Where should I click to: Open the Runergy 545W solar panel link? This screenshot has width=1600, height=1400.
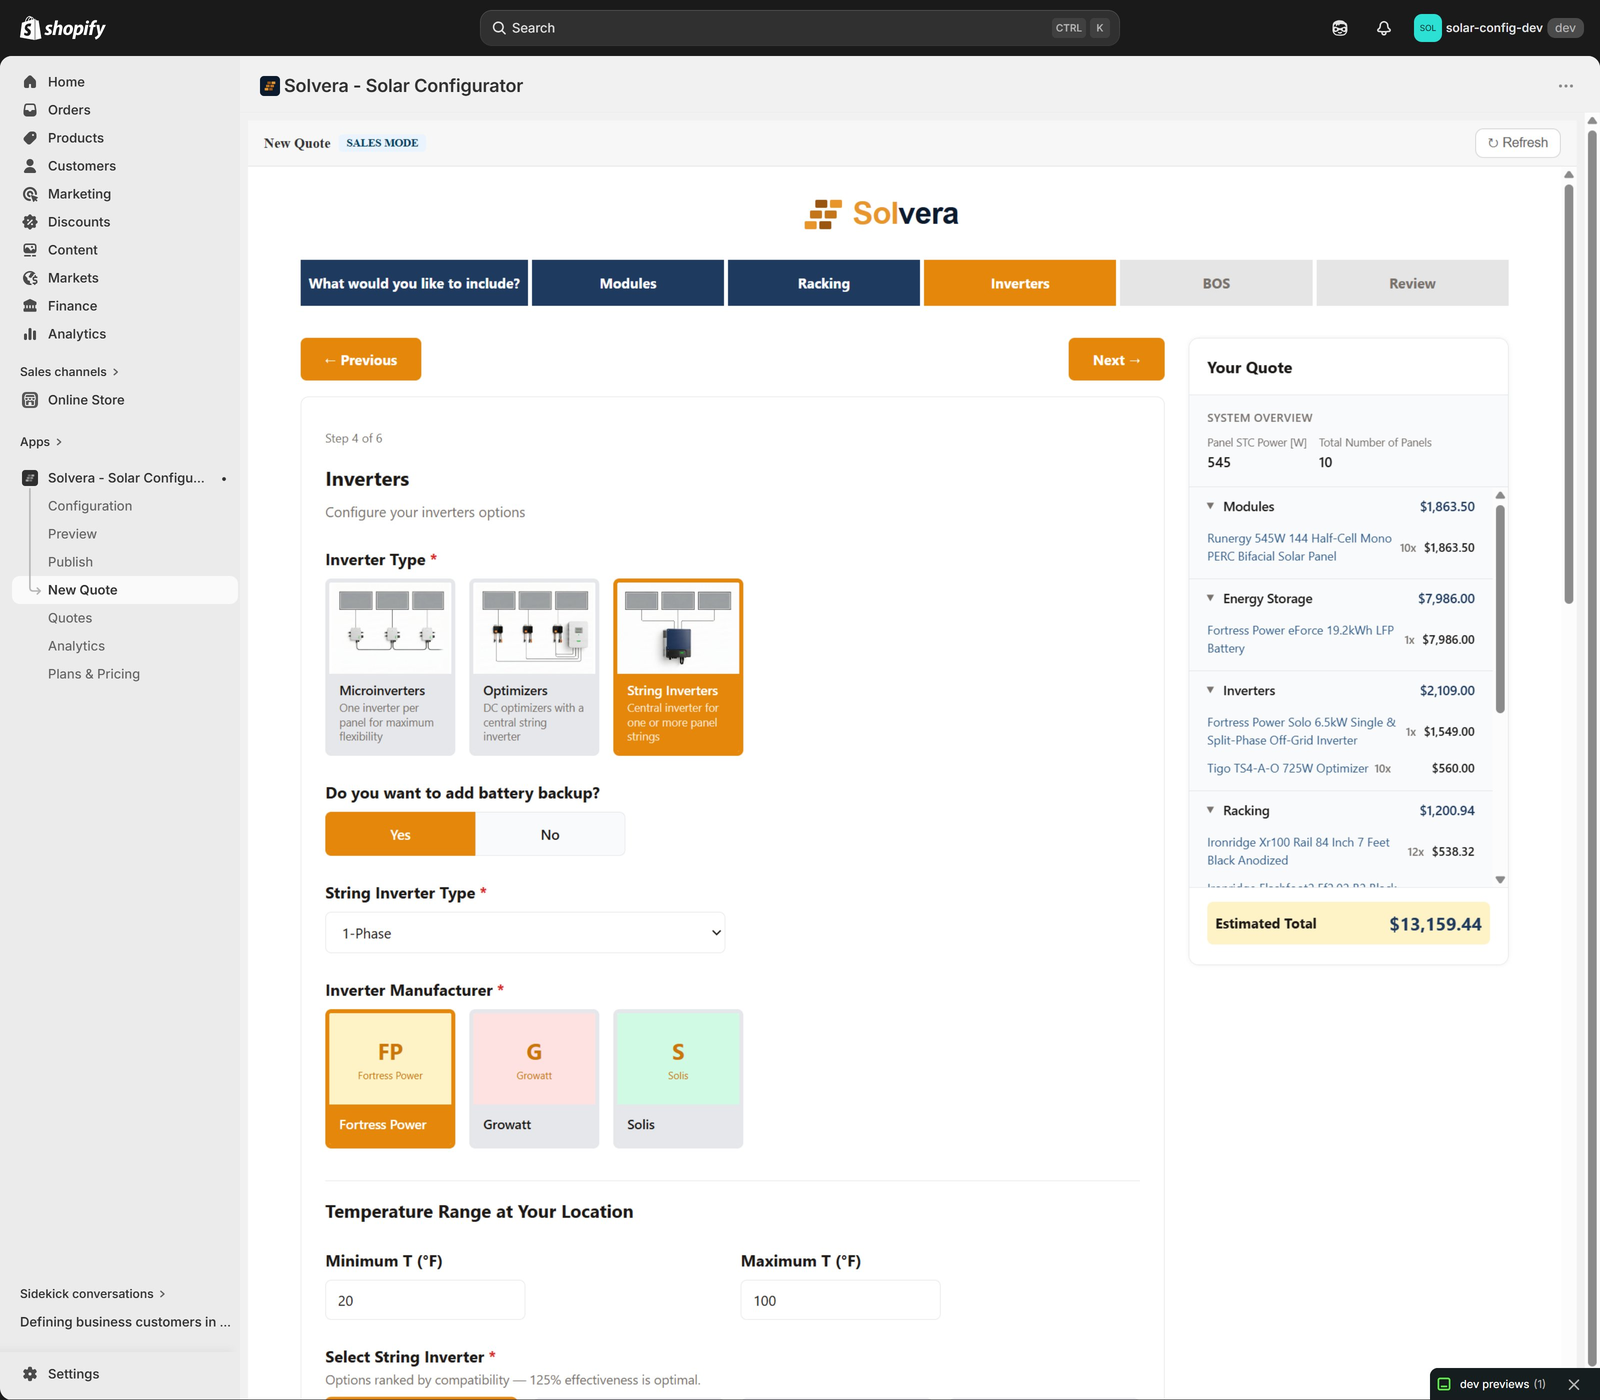click(1299, 547)
